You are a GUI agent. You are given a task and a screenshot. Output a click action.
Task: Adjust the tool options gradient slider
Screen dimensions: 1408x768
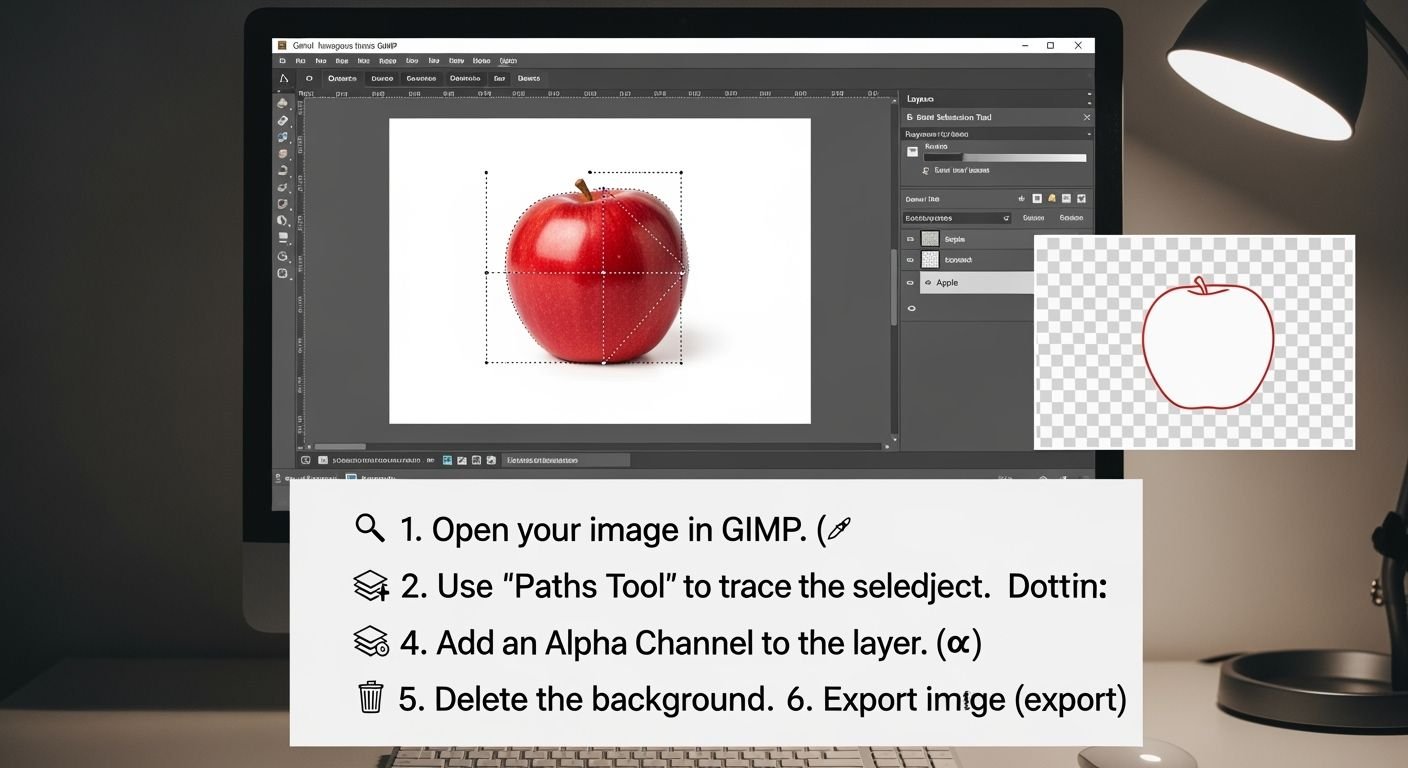click(x=1005, y=158)
